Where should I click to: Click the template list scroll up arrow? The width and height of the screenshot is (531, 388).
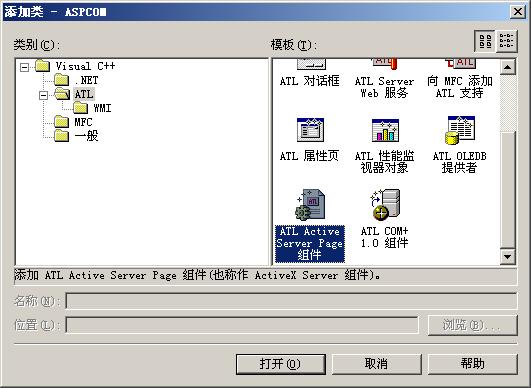tap(507, 67)
